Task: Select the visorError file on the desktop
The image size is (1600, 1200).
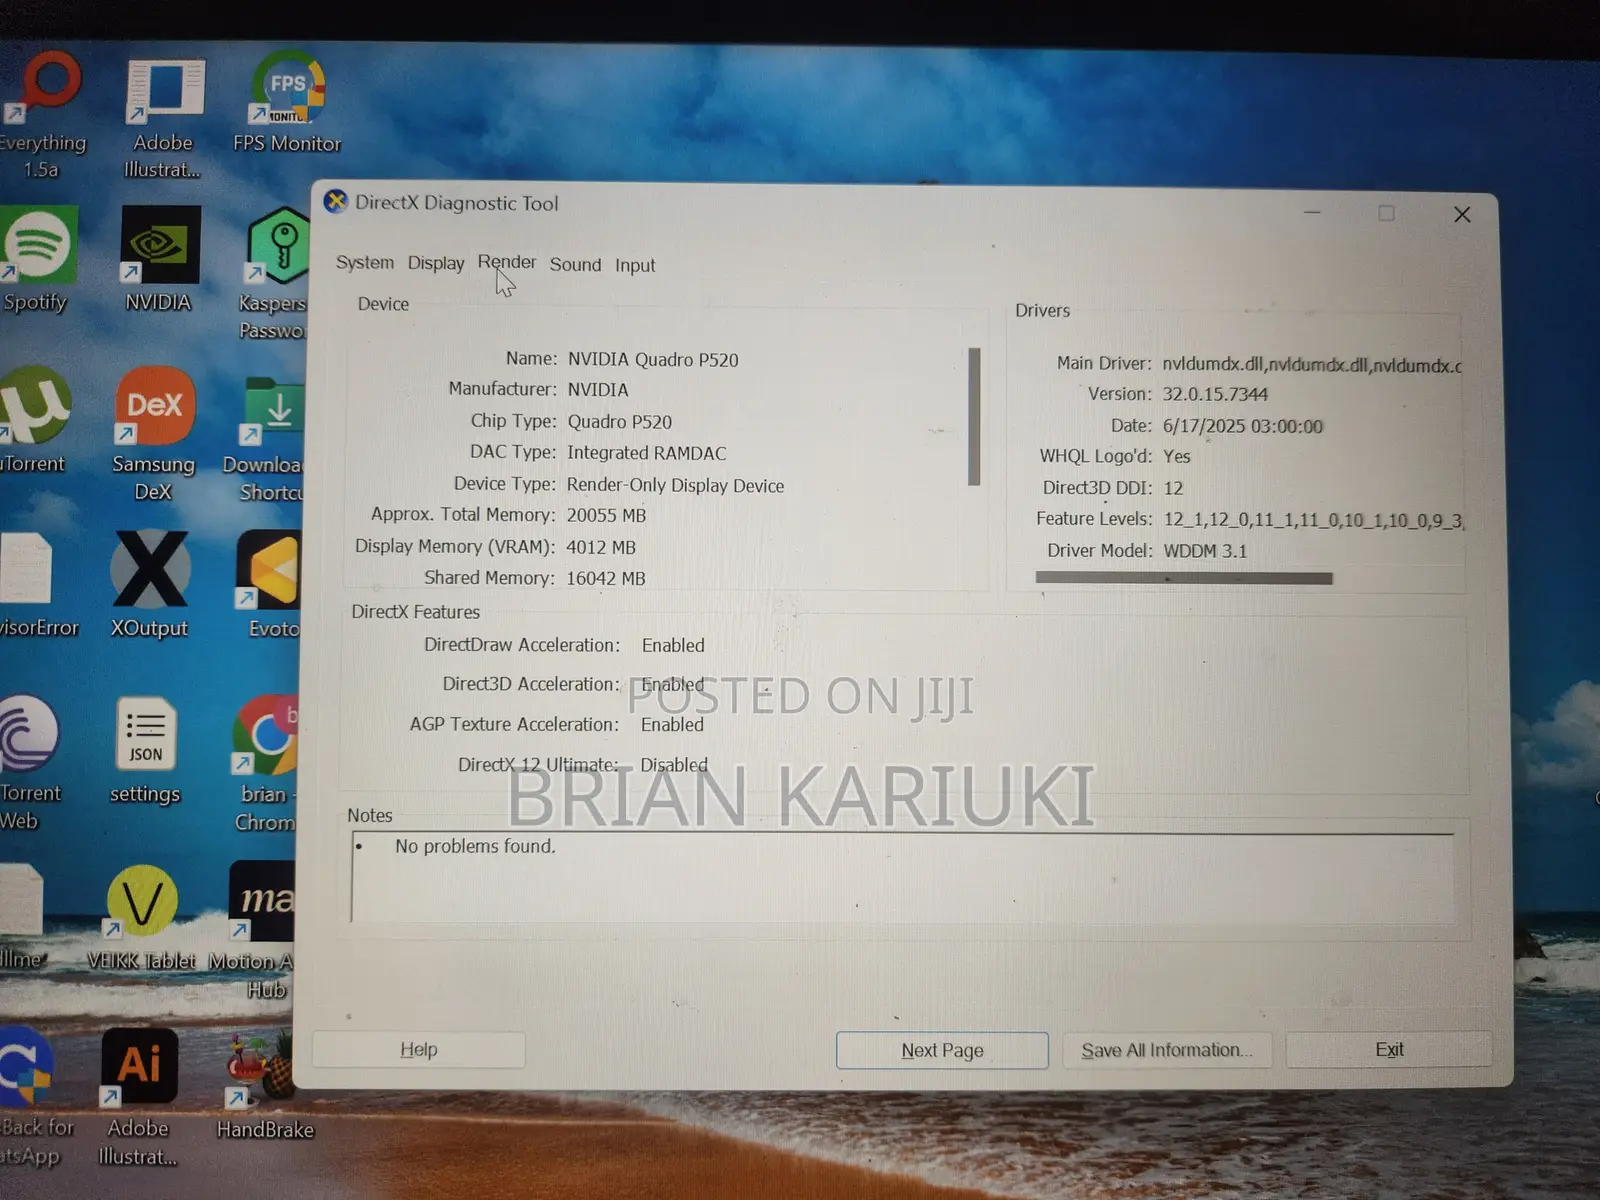Action: (x=38, y=585)
